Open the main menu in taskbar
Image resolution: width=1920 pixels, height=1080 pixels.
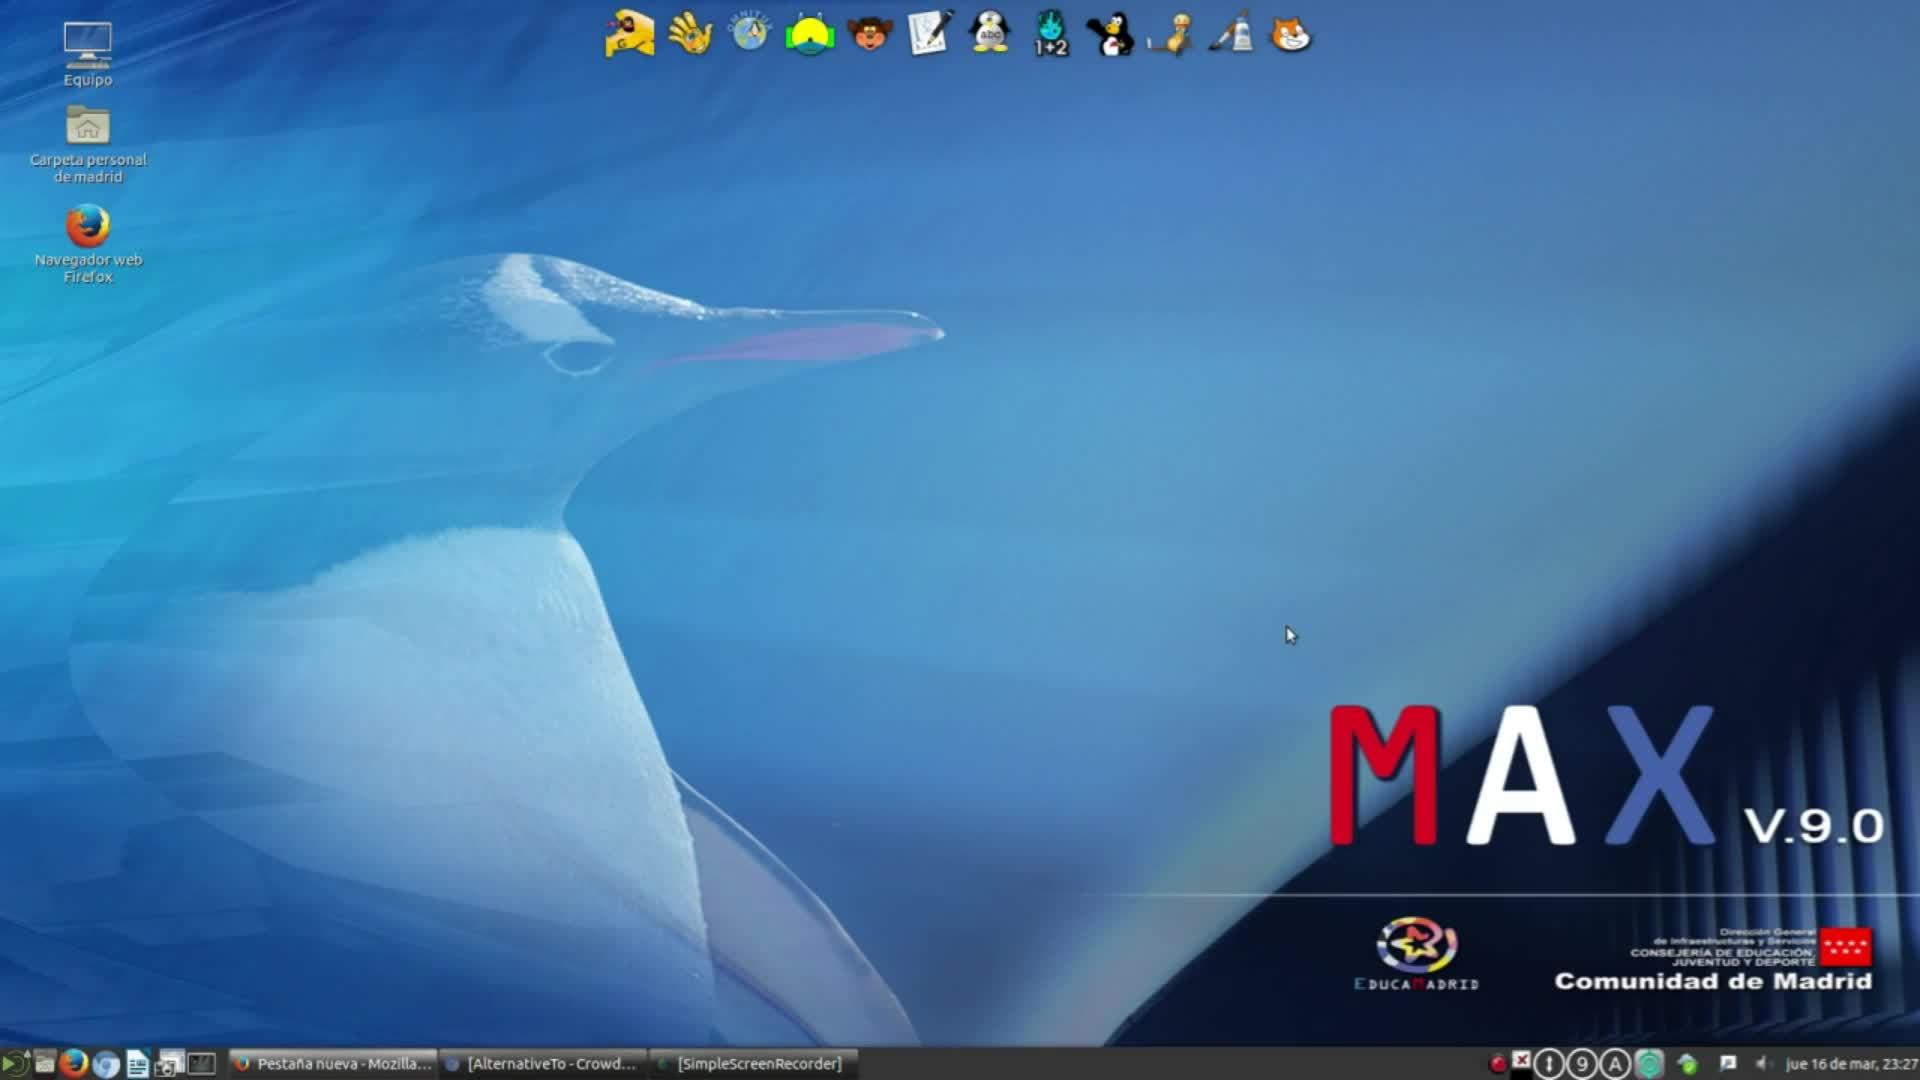14,1064
